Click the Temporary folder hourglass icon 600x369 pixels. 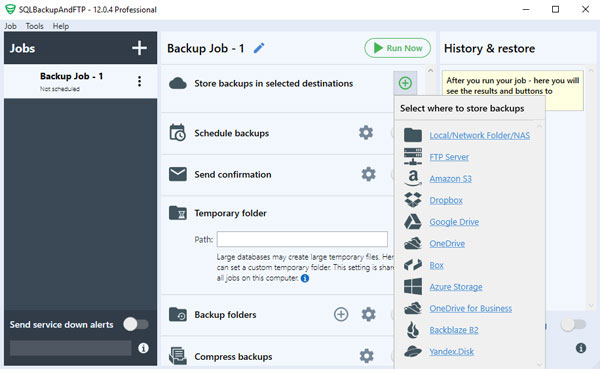(x=178, y=213)
